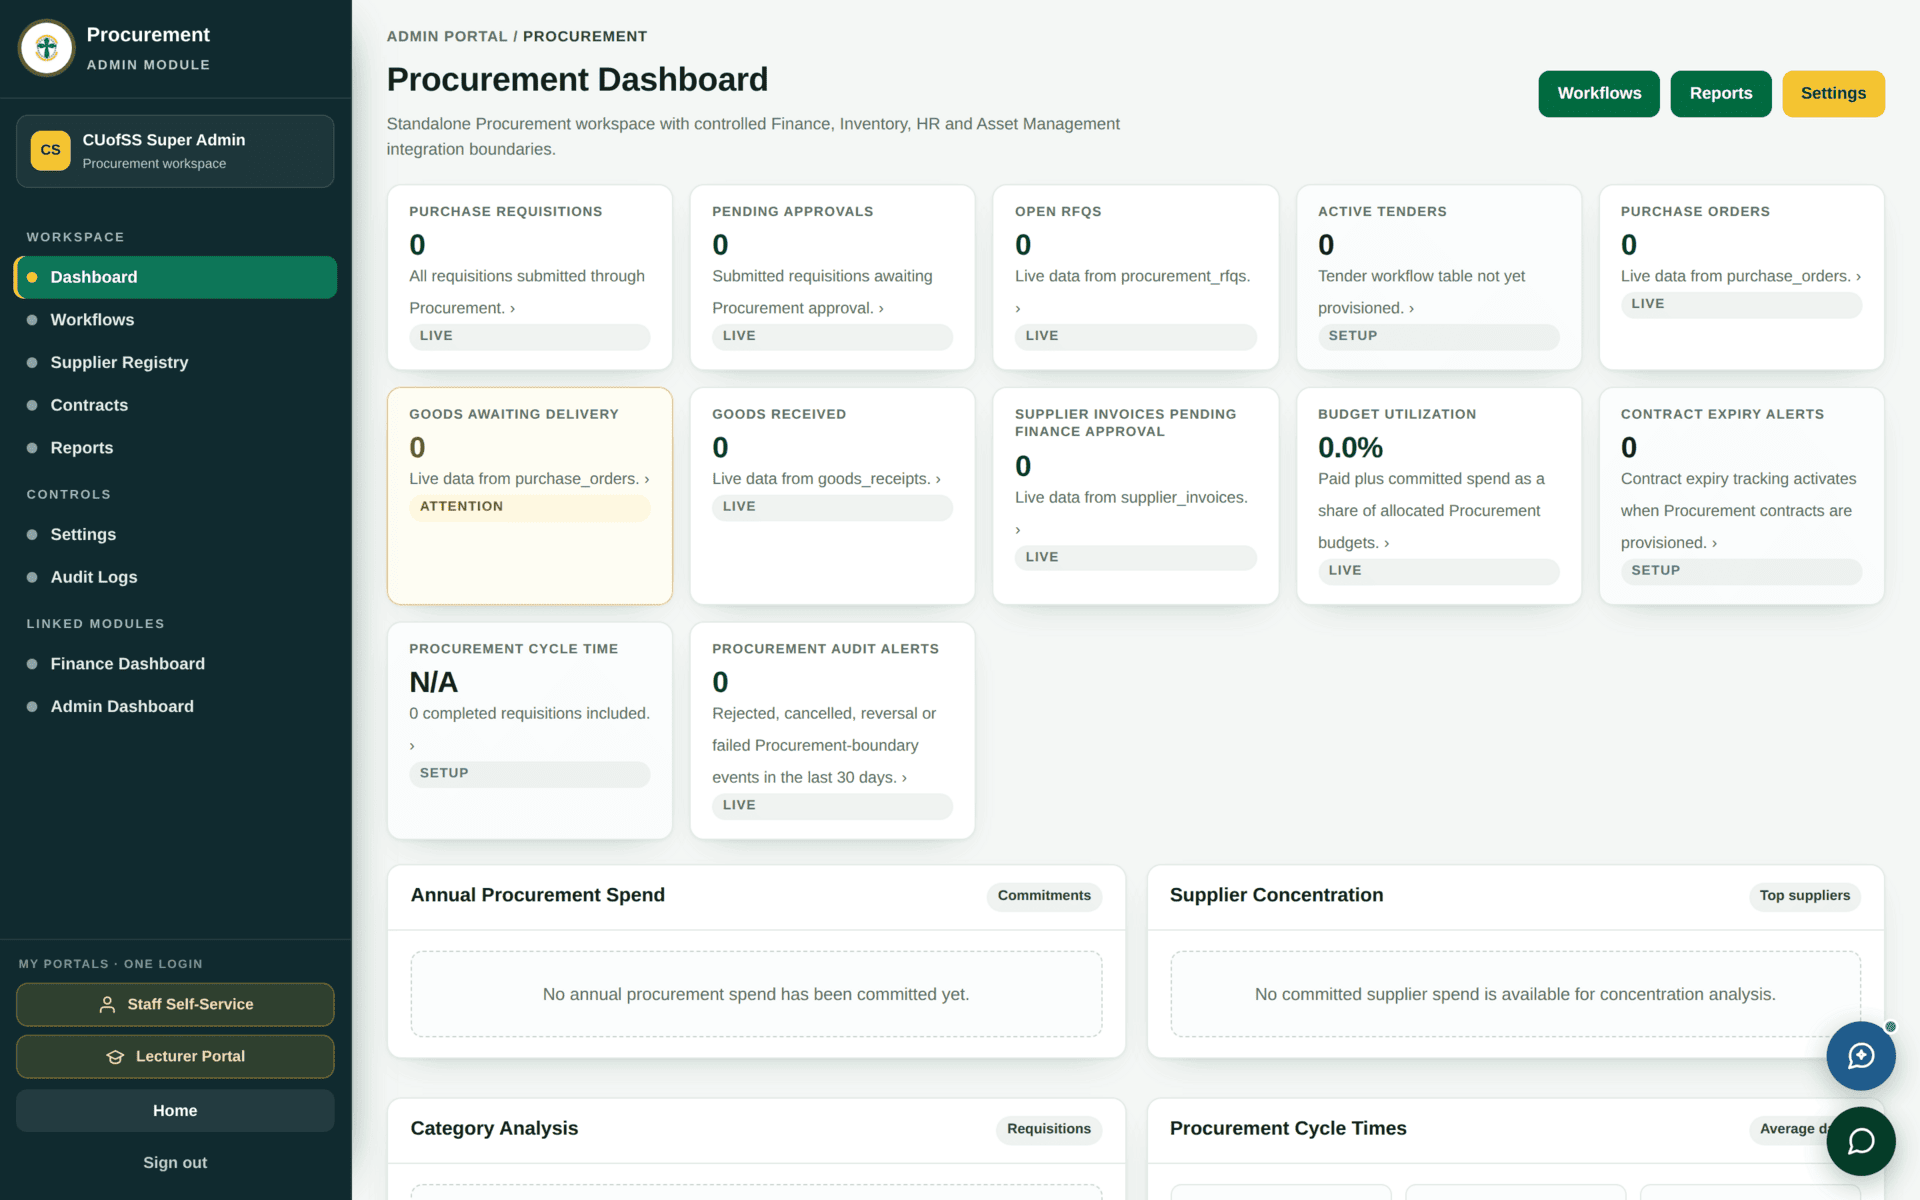Click the green Reports header button
This screenshot has height=1200, width=1920.
coord(1720,93)
